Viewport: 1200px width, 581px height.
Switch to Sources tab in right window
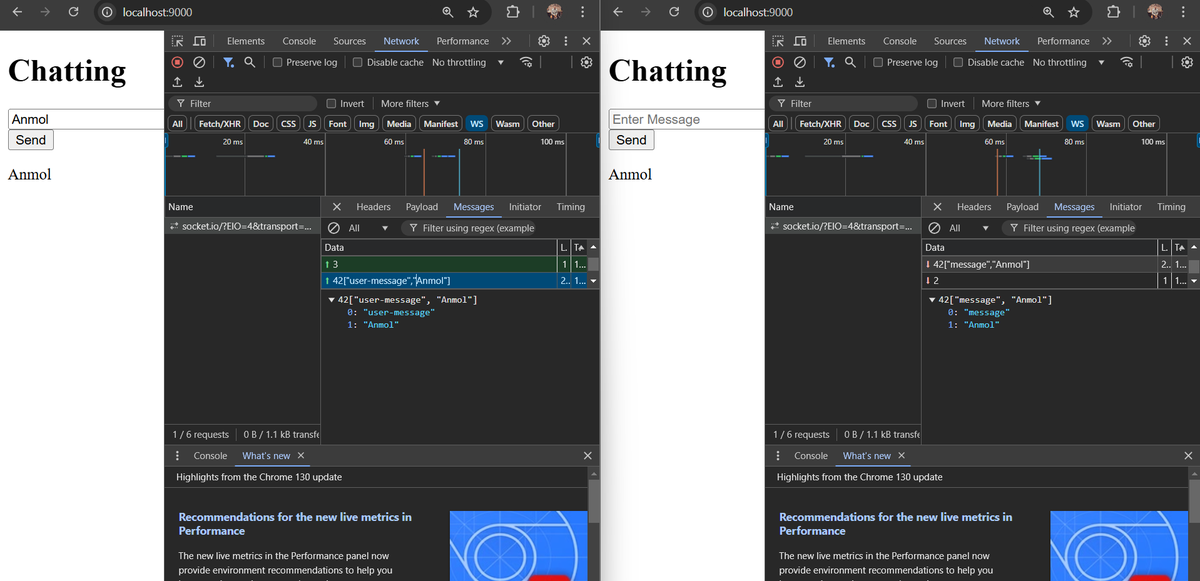[950, 41]
